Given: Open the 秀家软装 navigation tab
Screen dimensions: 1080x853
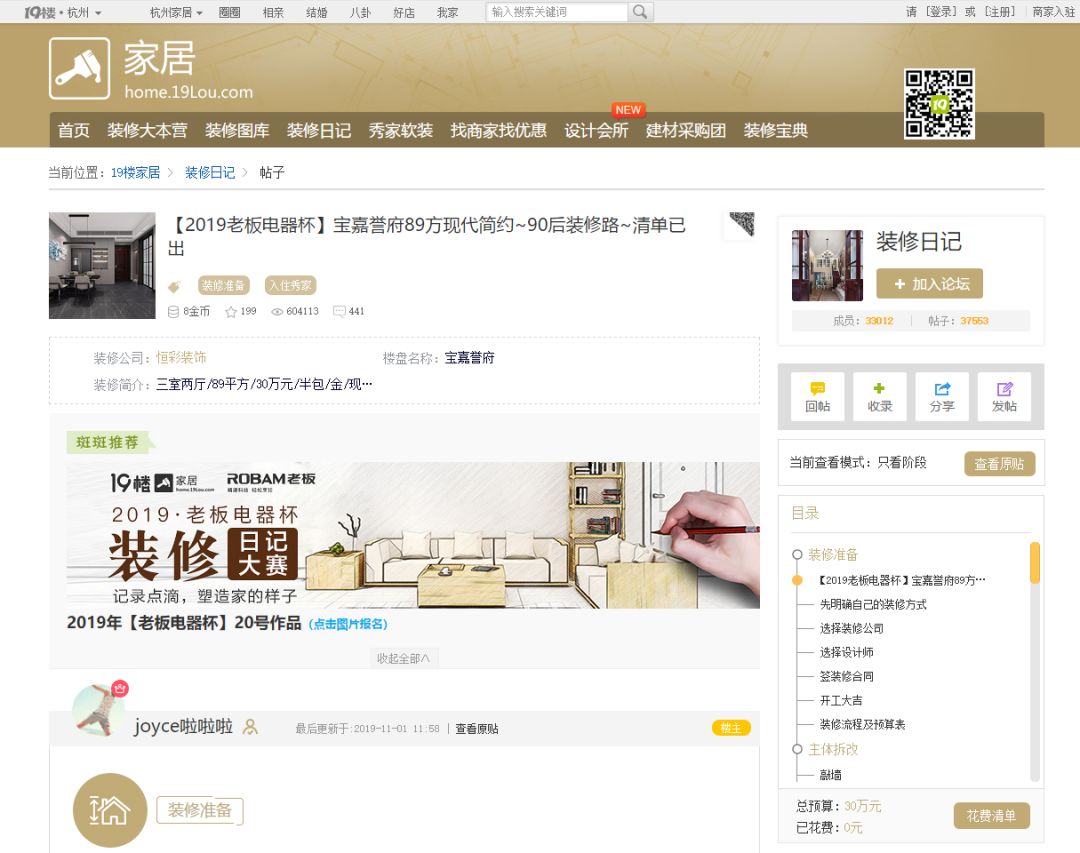Looking at the screenshot, I should point(400,130).
